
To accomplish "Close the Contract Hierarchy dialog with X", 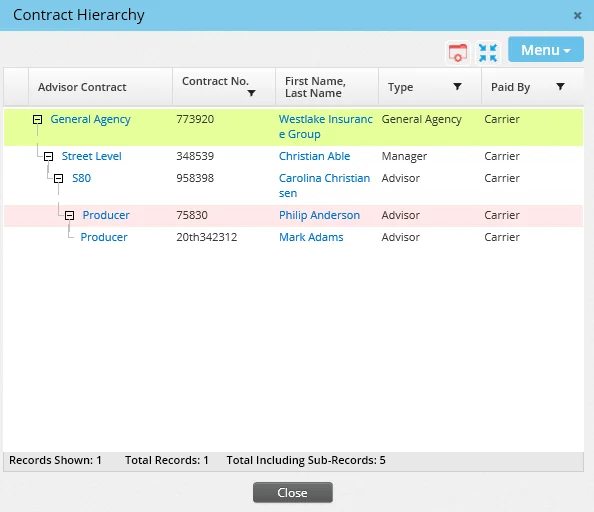I will point(577,15).
